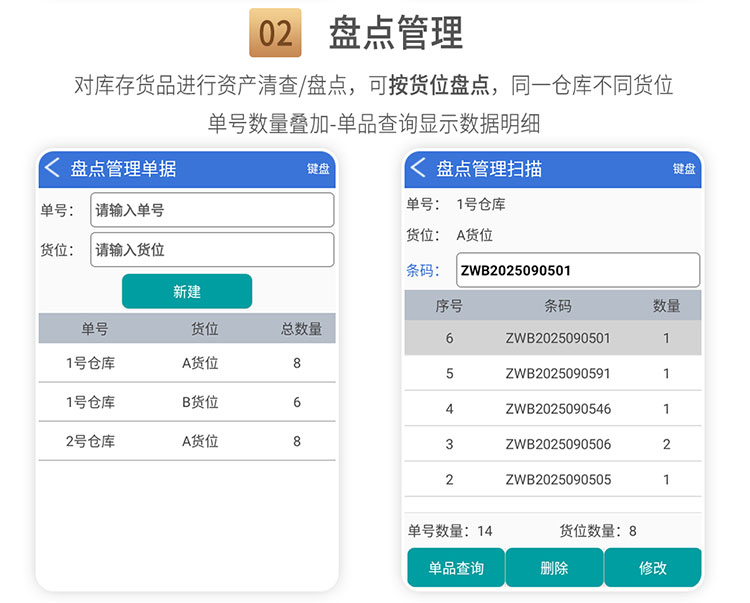Open 键盘 on the 盘点管理单据 screen
Image resolution: width=750 pixels, height=603 pixels.
[318, 169]
